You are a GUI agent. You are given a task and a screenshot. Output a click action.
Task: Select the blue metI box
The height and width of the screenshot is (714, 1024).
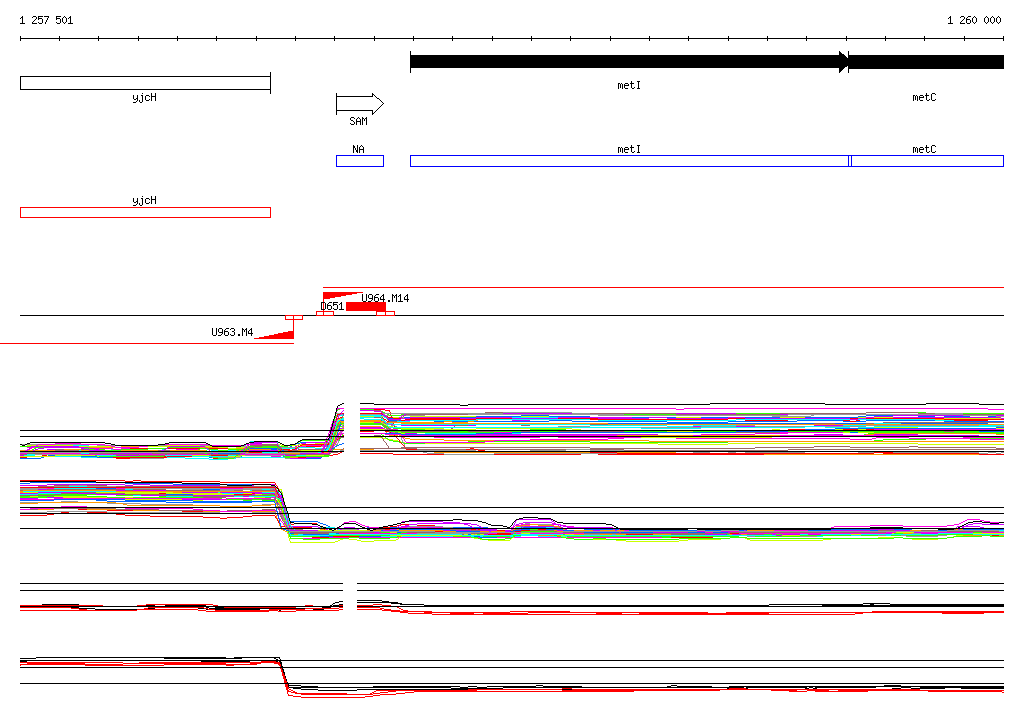[x=630, y=161]
